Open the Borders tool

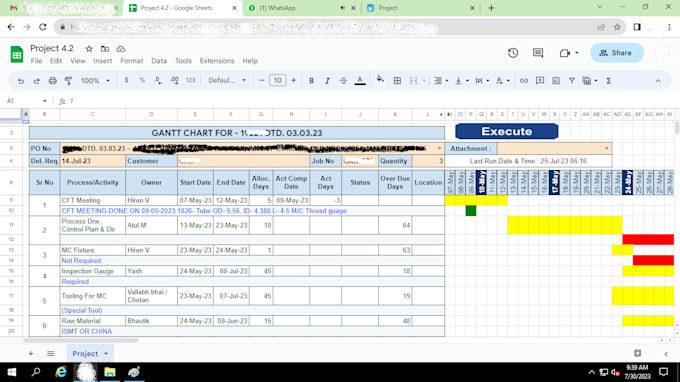(x=397, y=81)
